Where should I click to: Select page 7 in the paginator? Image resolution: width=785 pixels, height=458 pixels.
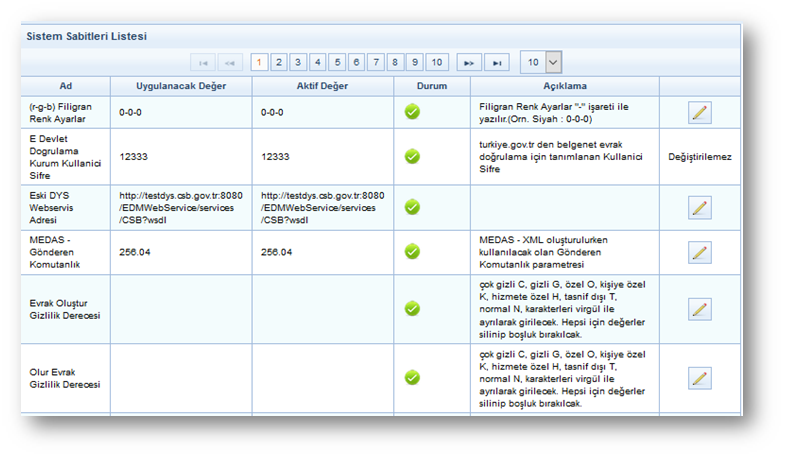tap(376, 63)
